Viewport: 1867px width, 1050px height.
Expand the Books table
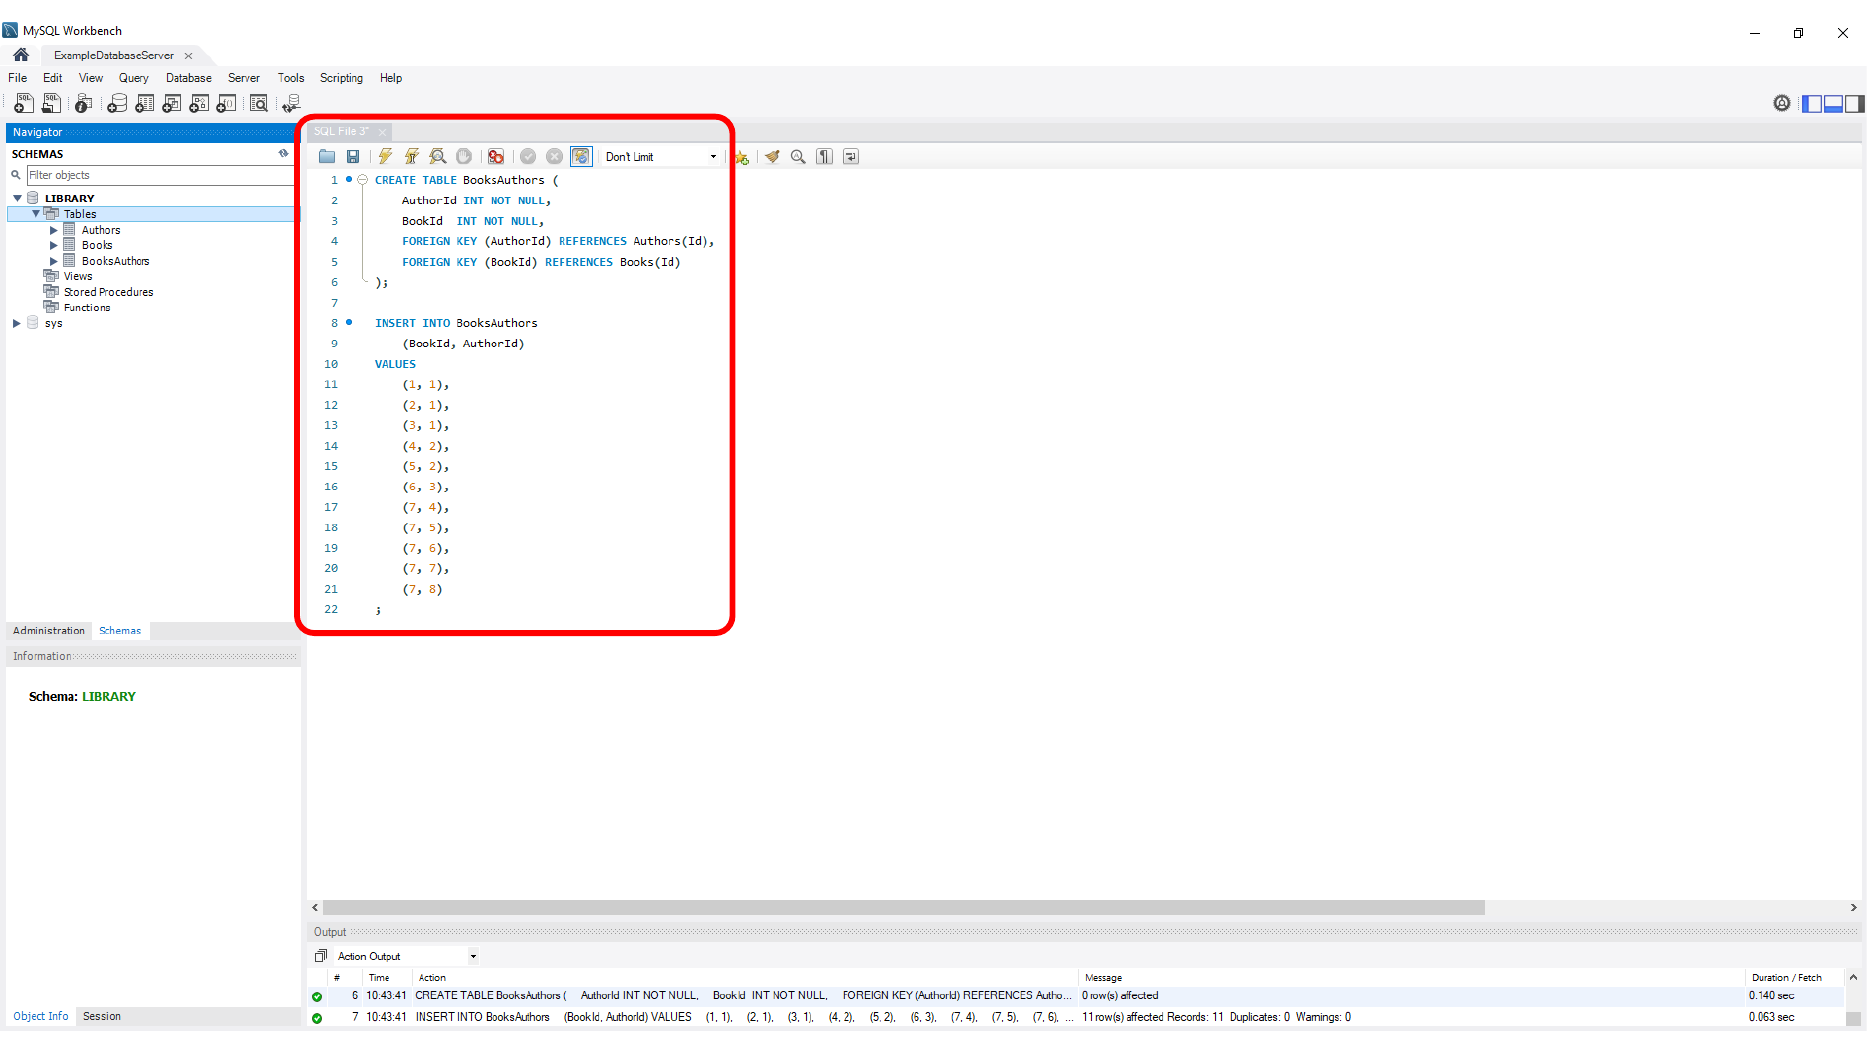54,245
